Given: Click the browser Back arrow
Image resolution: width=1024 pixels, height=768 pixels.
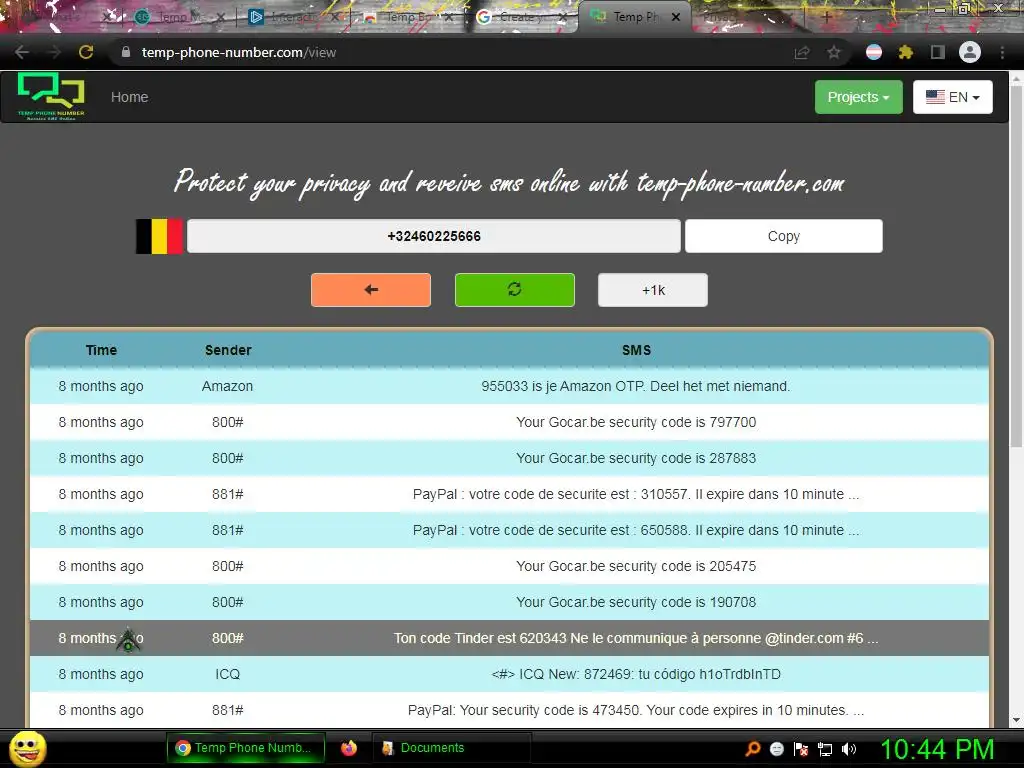Looking at the screenshot, I should pos(22,52).
